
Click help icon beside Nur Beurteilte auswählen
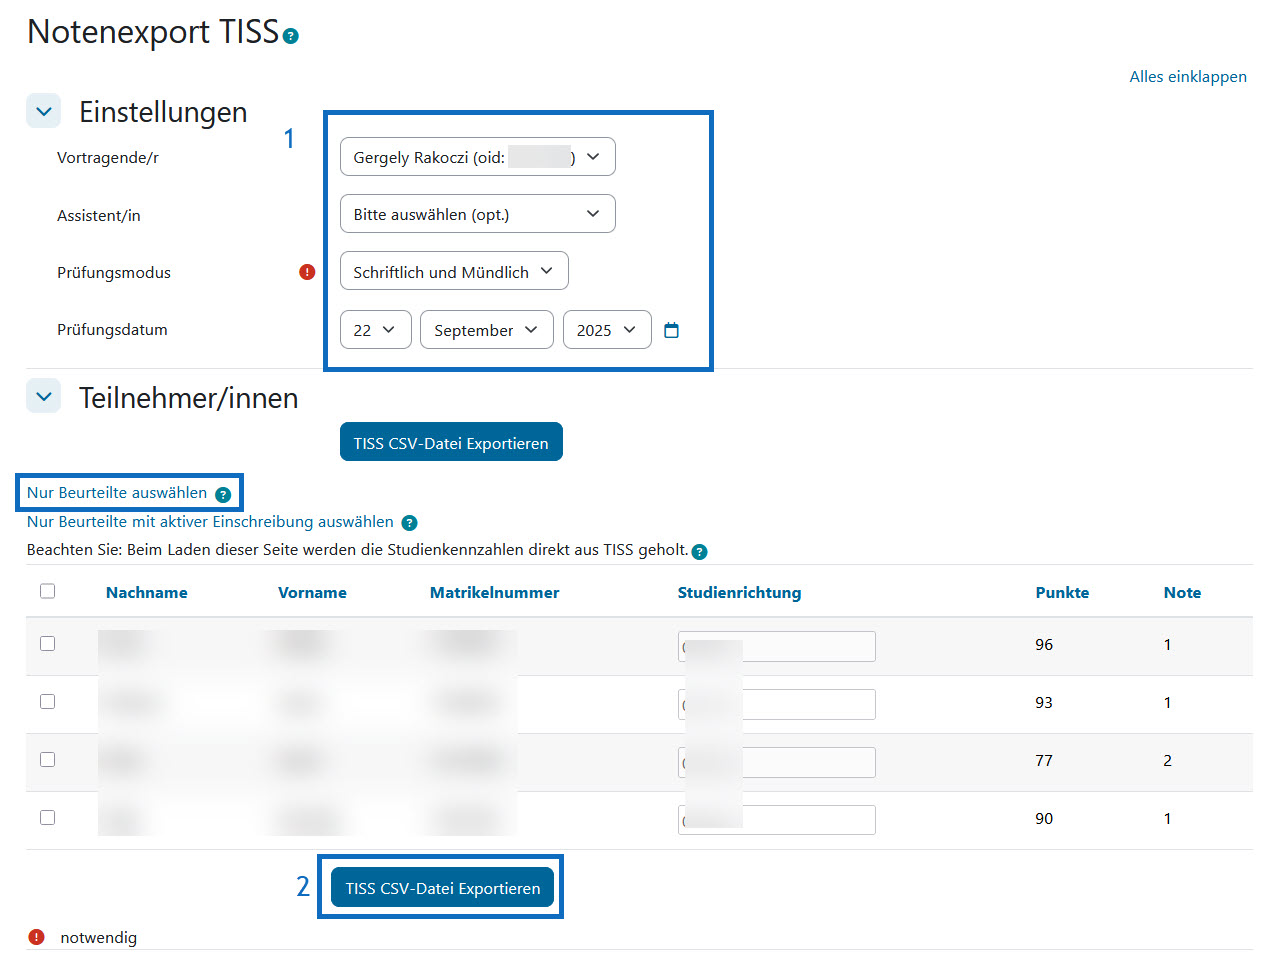pyautogui.click(x=223, y=495)
